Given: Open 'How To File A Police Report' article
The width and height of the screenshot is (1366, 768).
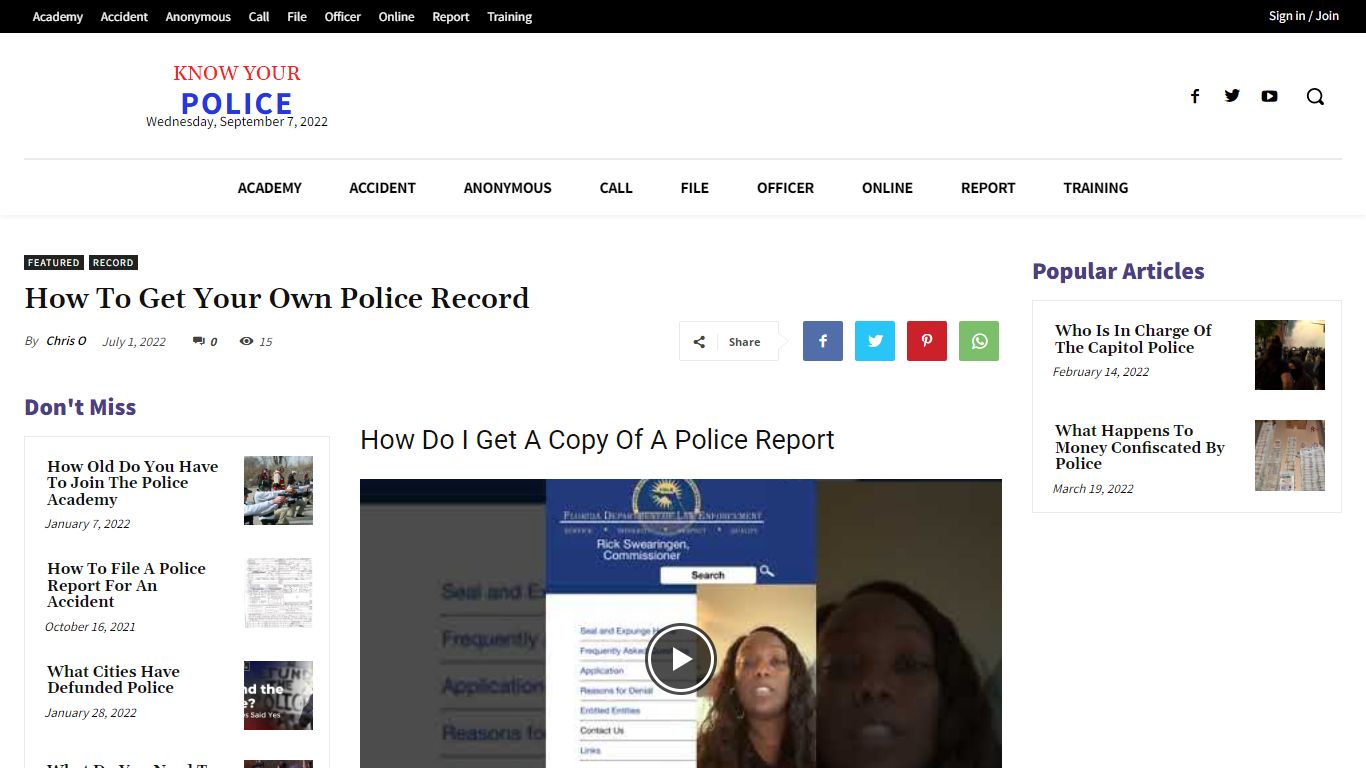Looking at the screenshot, I should [126, 585].
